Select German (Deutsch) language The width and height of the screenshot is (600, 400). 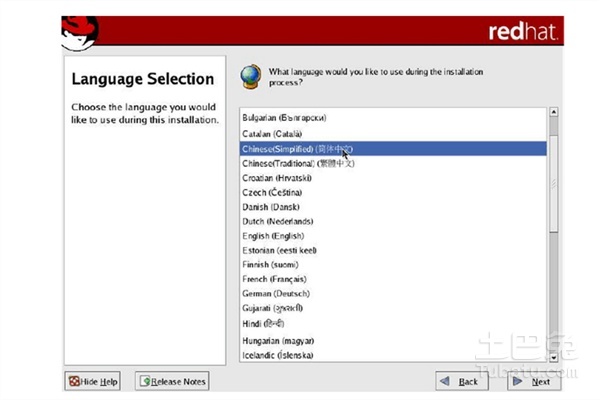pyautogui.click(x=393, y=294)
